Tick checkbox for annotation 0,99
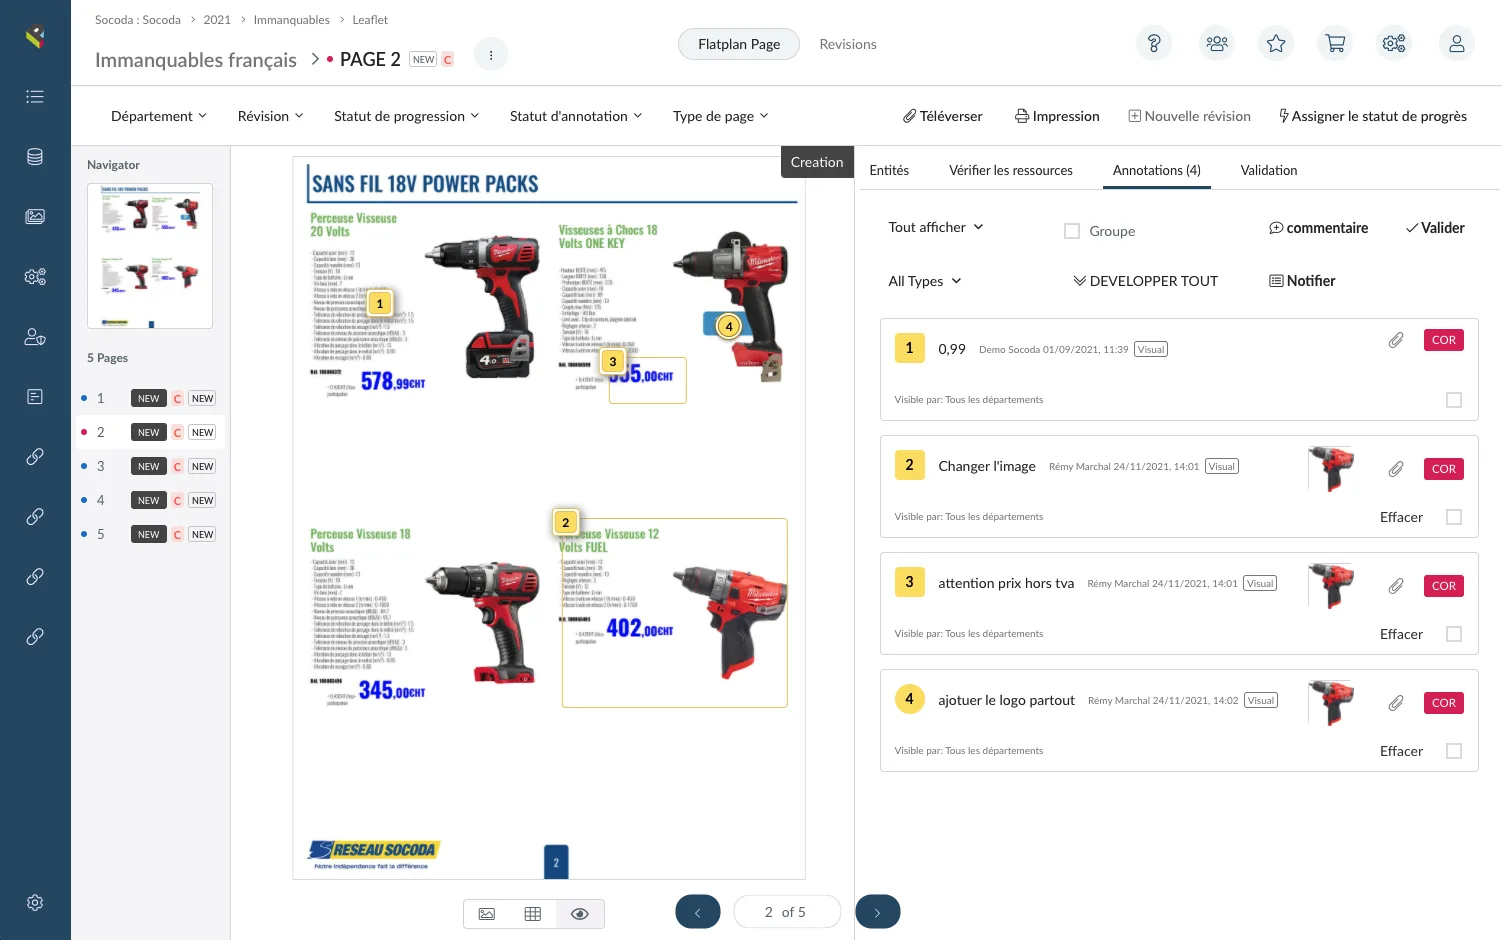The image size is (1502, 940). (1454, 400)
